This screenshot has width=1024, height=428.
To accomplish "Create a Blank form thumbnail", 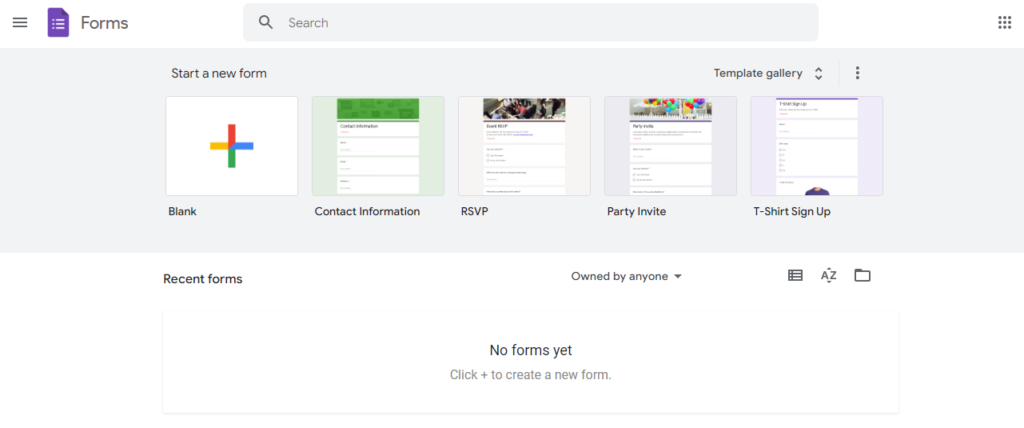I will coord(232,146).
